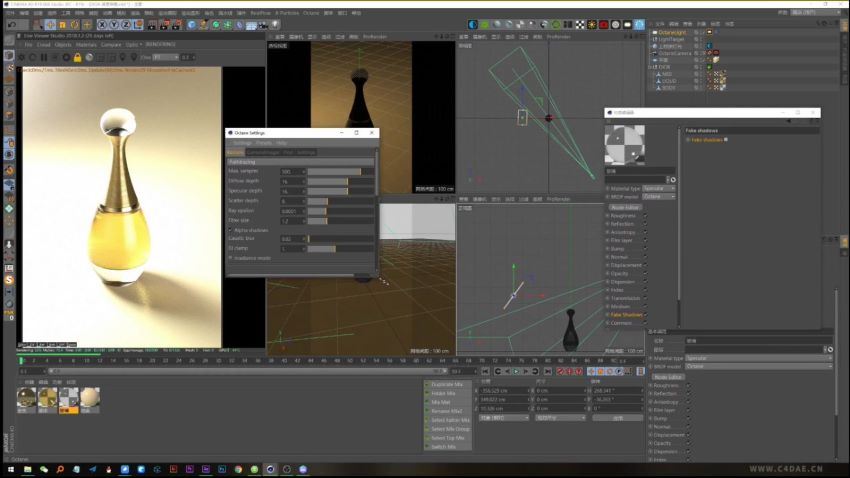Open the Compare menu in Live Viewer
Screen dimensions: 850x478
coord(111,44)
